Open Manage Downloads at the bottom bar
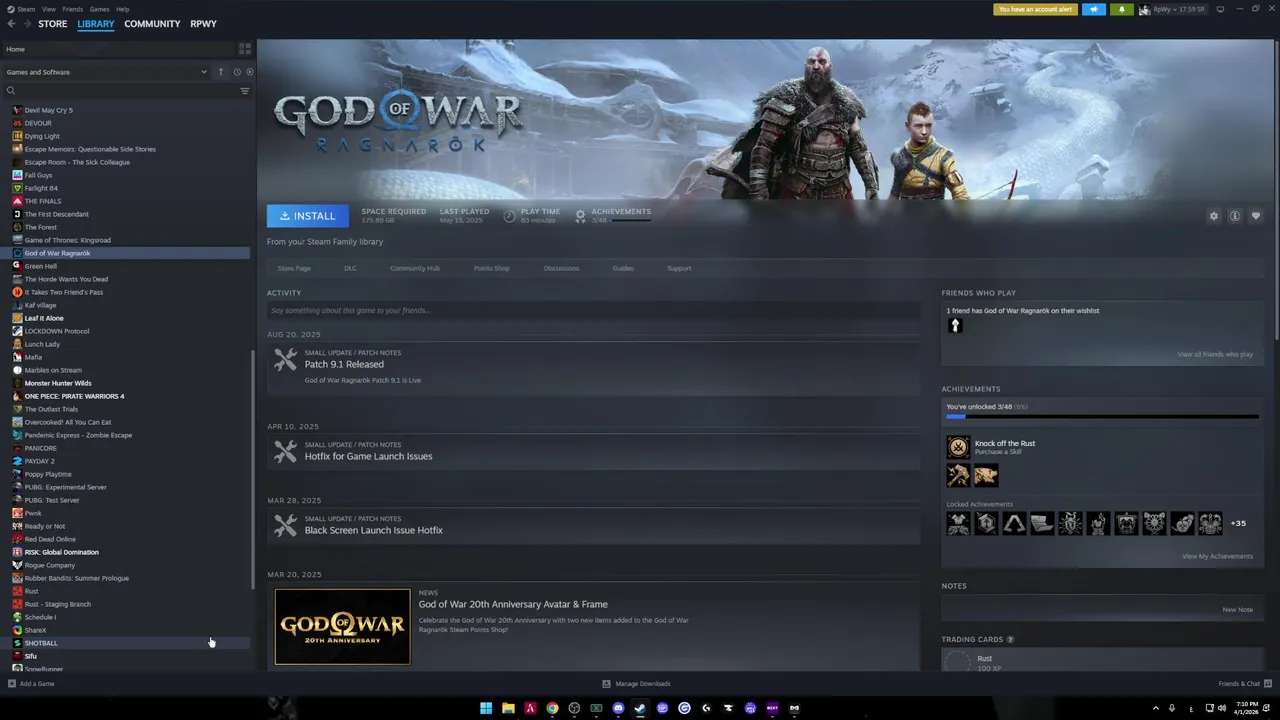The height and width of the screenshot is (720, 1280). pos(636,684)
